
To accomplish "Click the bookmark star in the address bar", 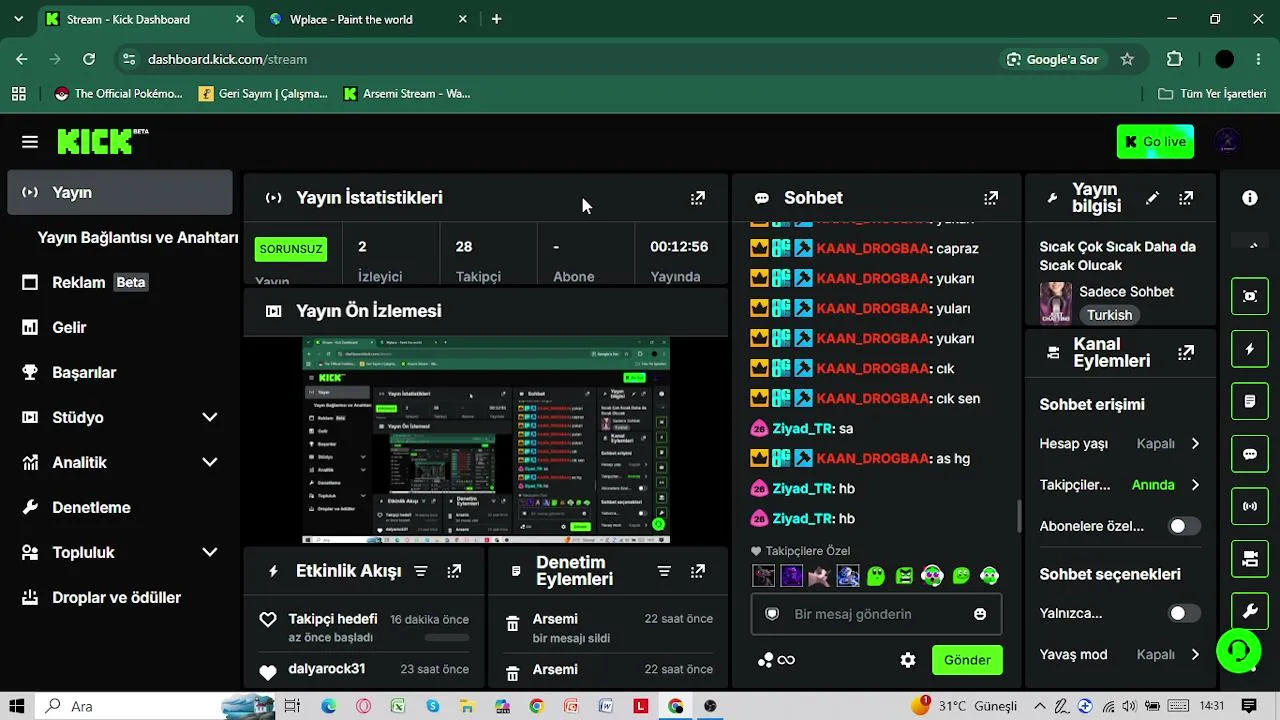I will tap(1127, 59).
